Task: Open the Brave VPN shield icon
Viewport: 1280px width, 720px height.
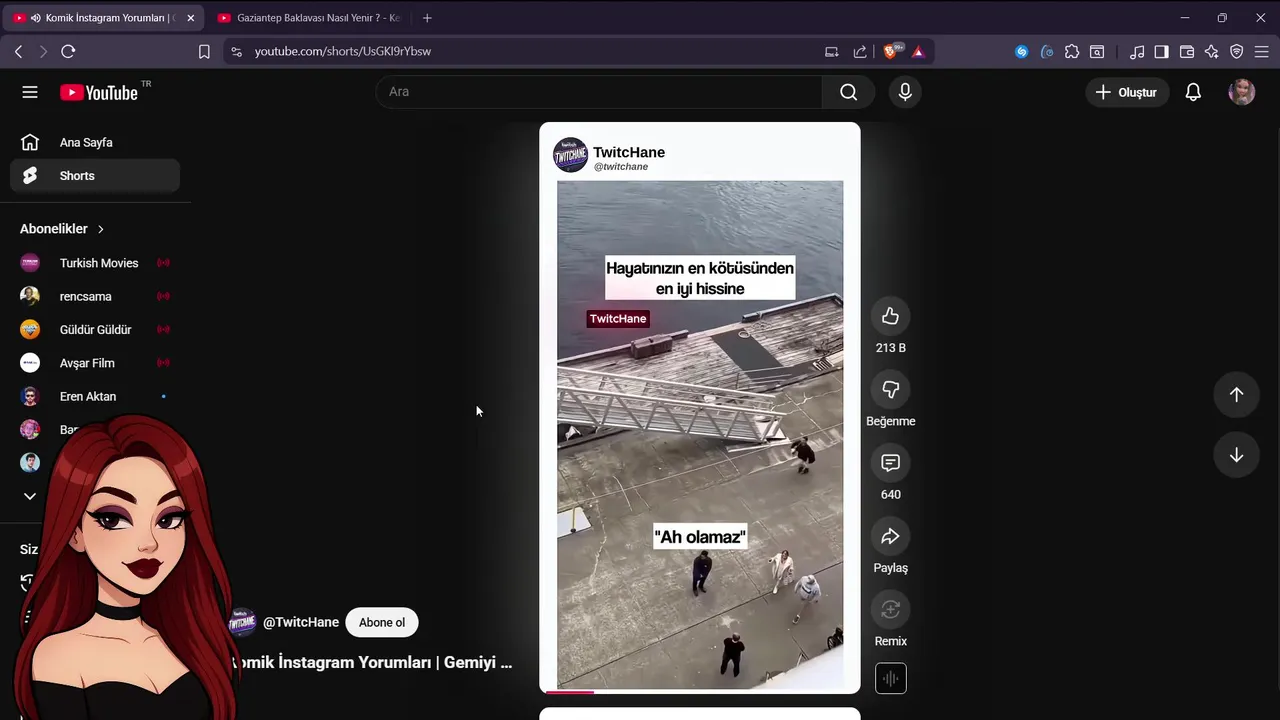Action: [x=1237, y=51]
